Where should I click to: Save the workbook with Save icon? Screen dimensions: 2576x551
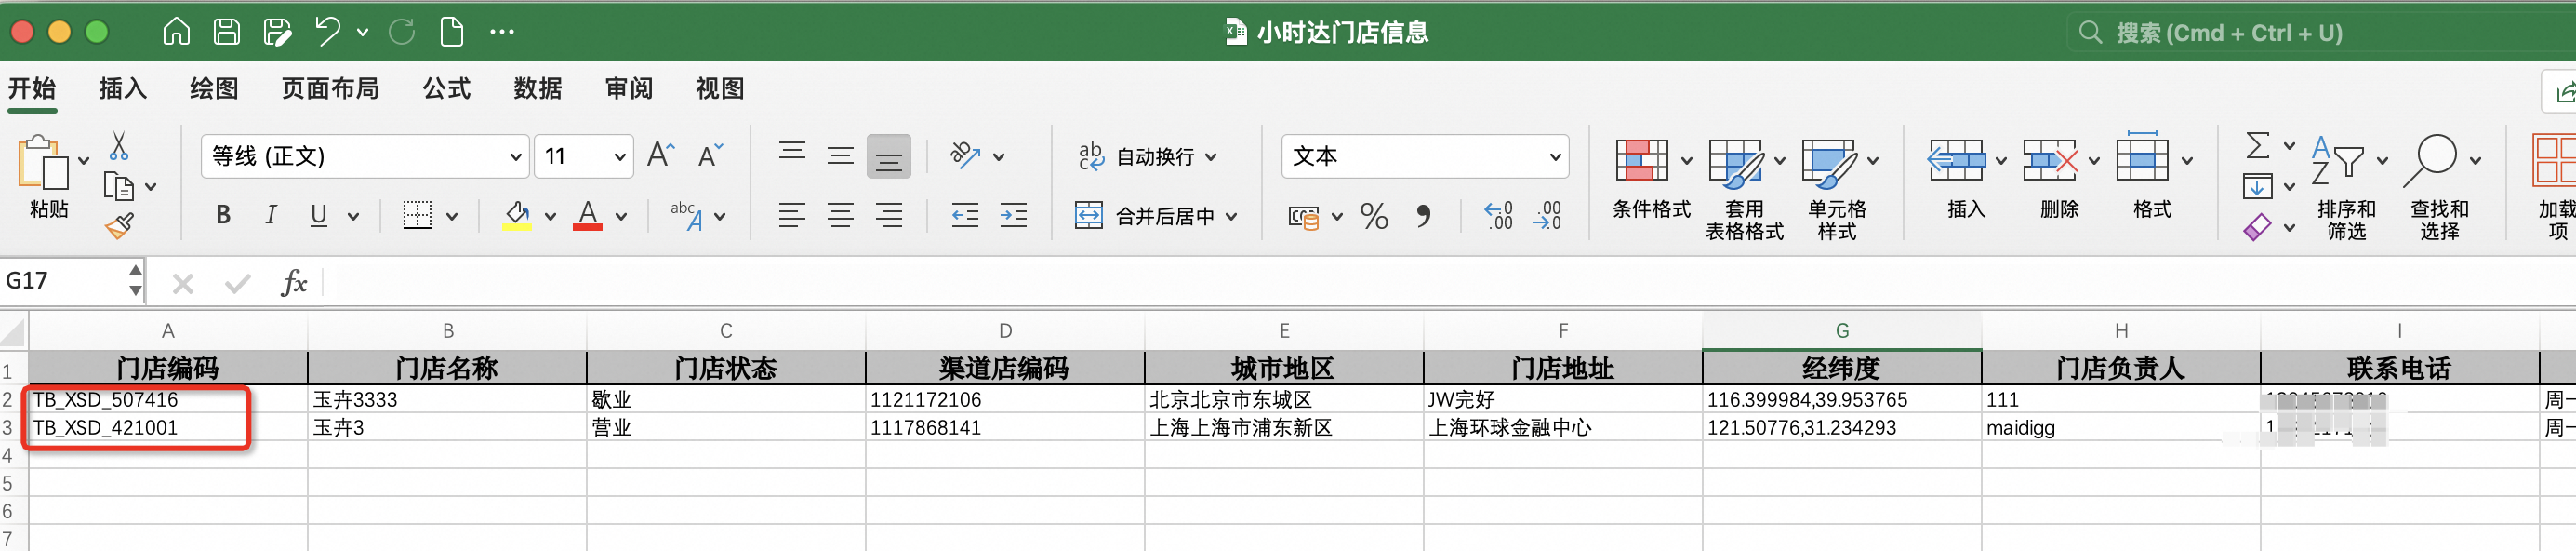(x=227, y=32)
